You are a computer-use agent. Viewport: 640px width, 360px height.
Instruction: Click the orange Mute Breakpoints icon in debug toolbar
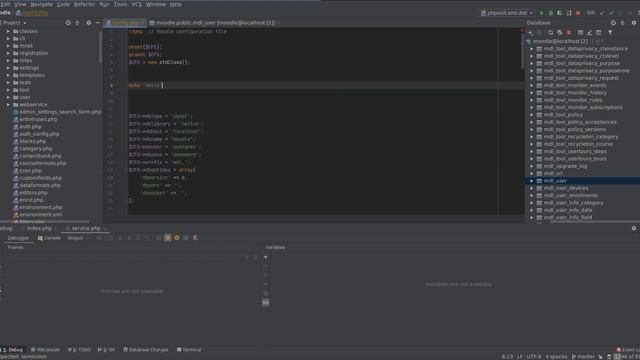[177, 238]
